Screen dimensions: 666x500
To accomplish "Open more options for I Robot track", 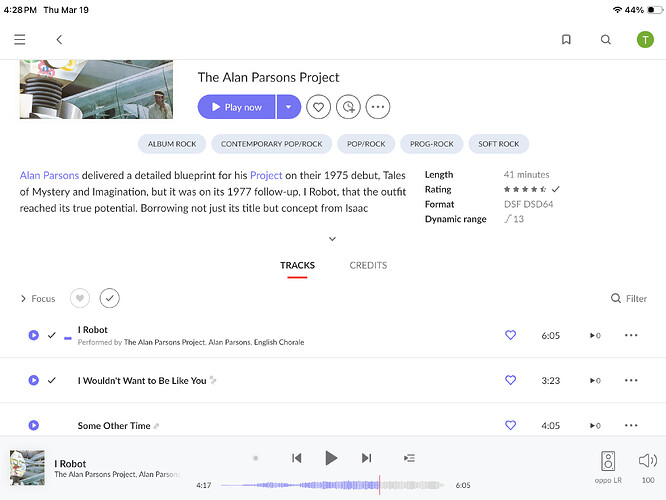I will [631, 335].
